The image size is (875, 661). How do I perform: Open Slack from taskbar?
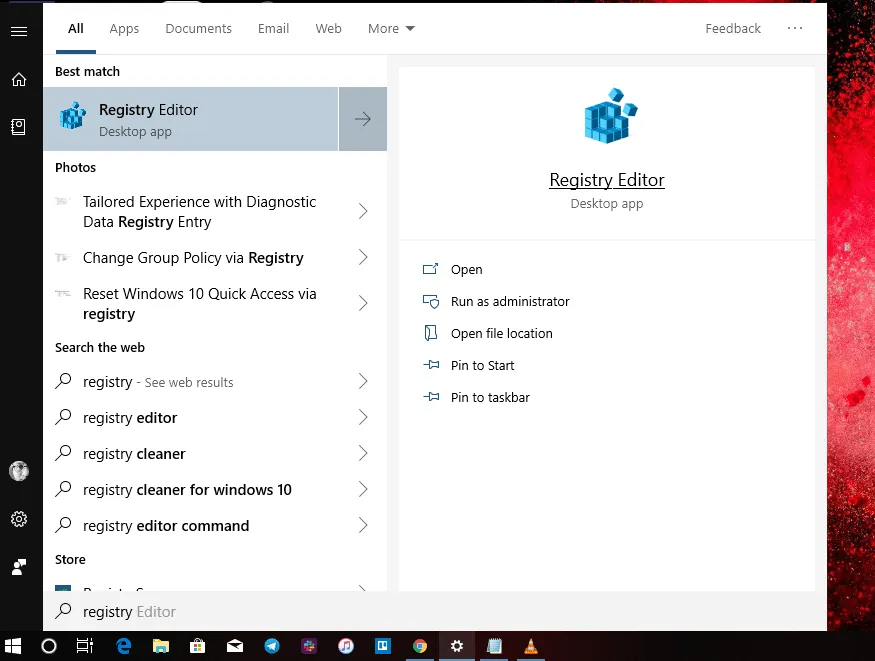pyautogui.click(x=309, y=646)
